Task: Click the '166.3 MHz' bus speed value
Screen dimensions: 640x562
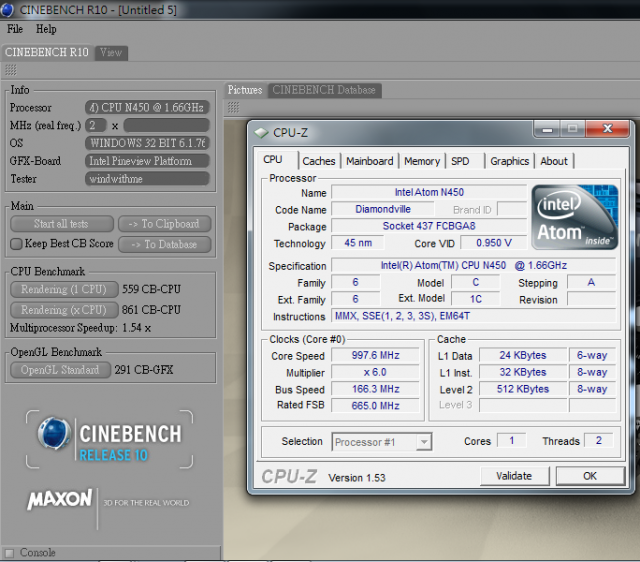Action: point(376,389)
